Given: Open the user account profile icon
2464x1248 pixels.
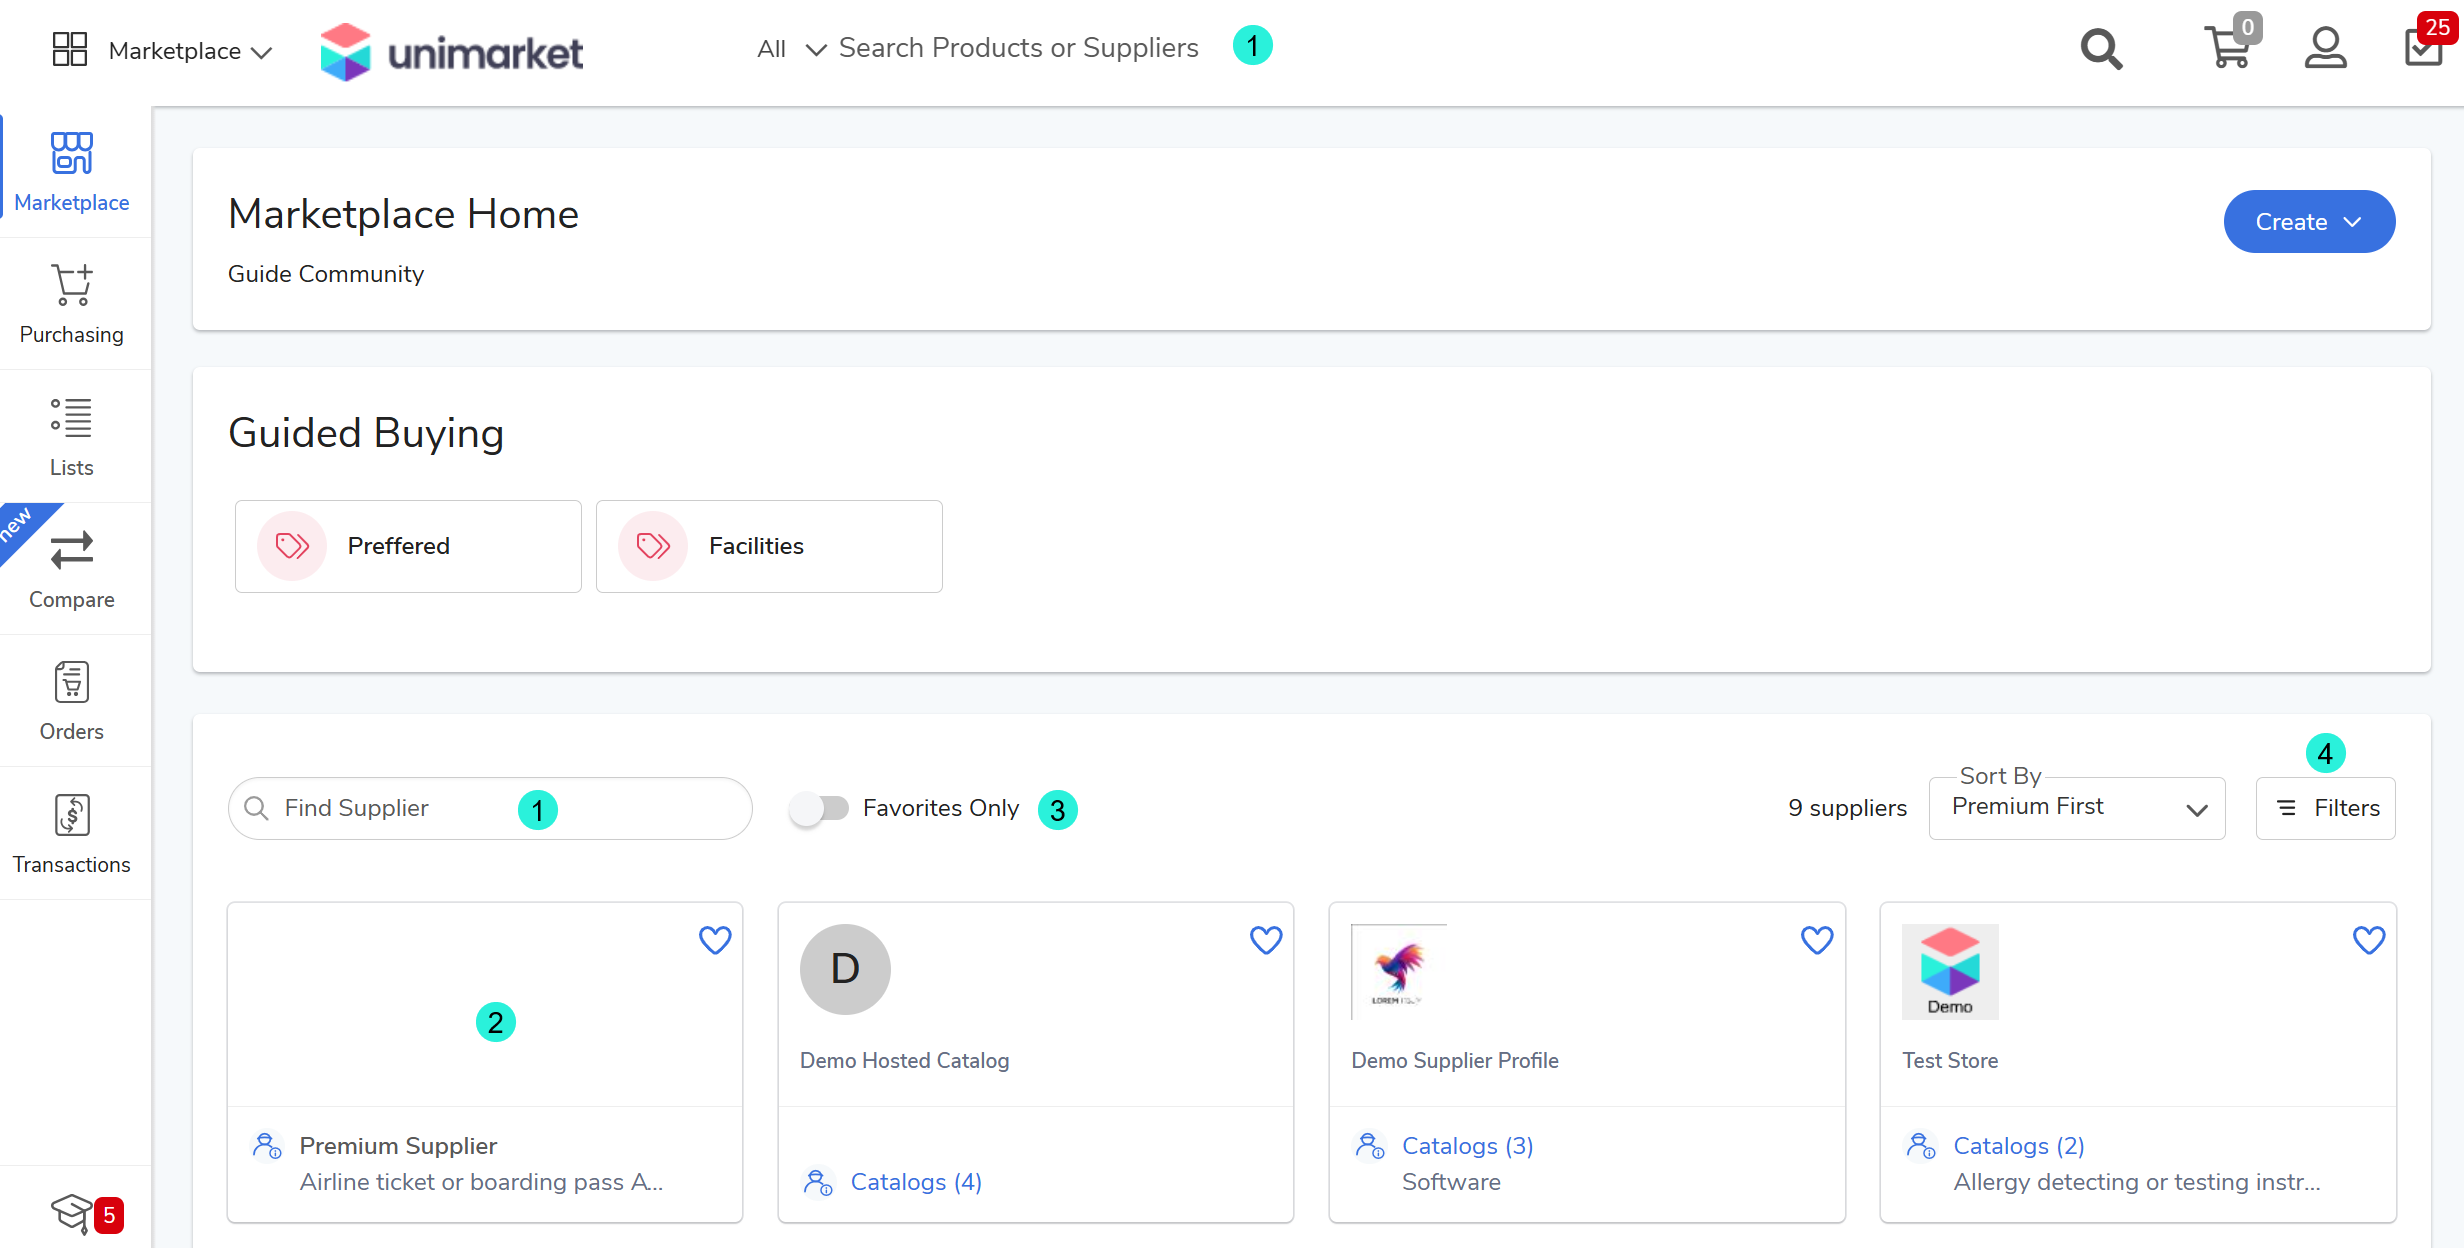Looking at the screenshot, I should pyautogui.click(x=2325, y=48).
